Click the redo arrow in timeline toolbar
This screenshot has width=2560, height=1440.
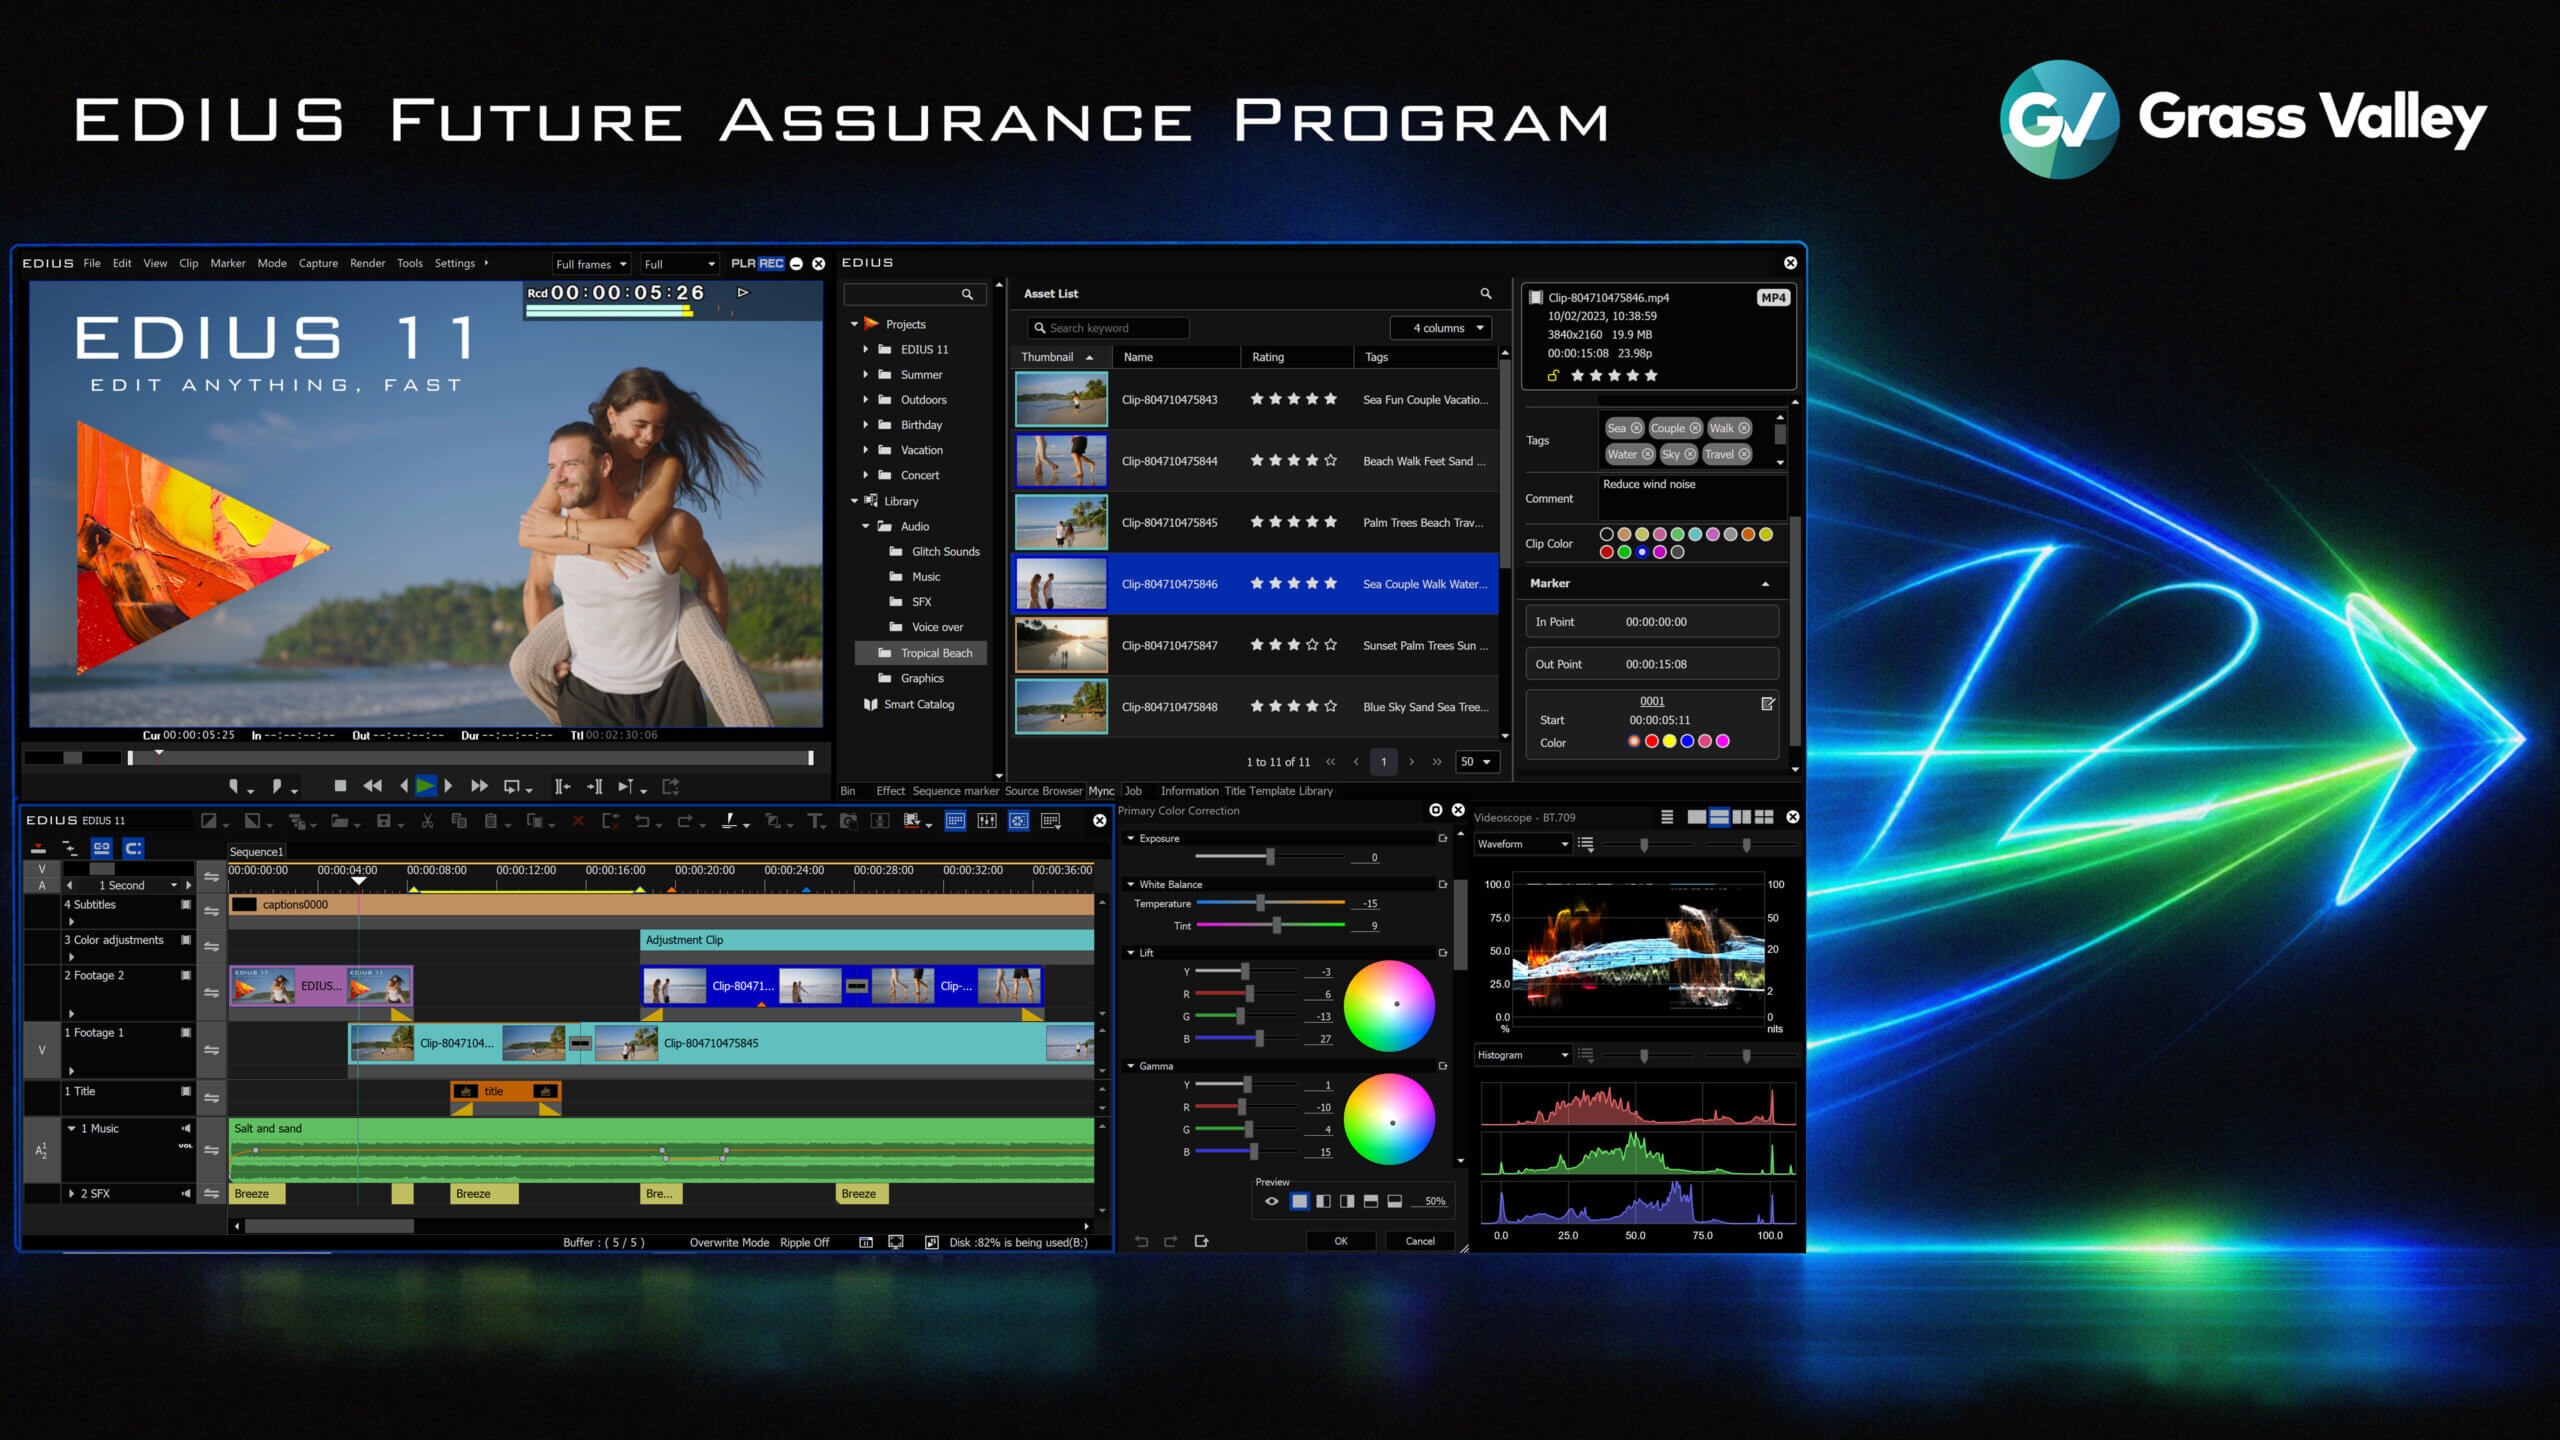coord(684,821)
